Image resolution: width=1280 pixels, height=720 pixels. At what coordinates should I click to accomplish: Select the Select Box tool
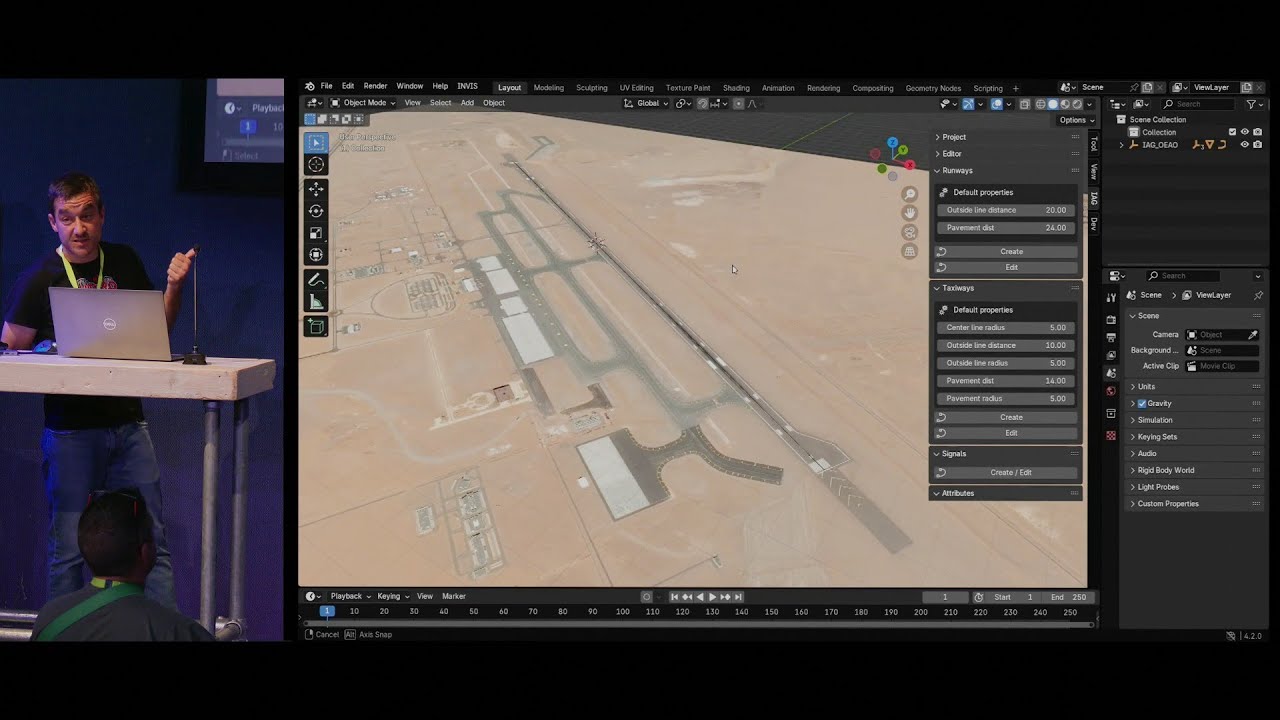coord(316,143)
